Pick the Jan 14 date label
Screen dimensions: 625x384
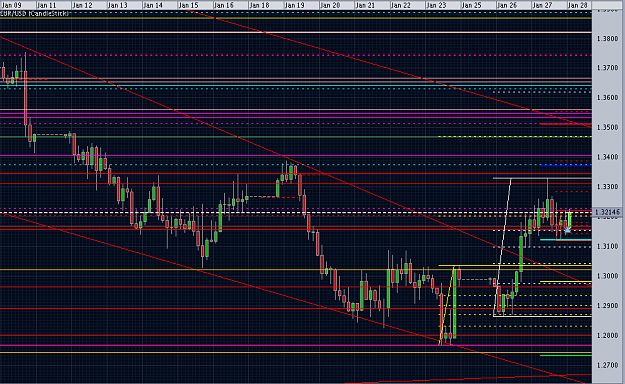point(153,5)
